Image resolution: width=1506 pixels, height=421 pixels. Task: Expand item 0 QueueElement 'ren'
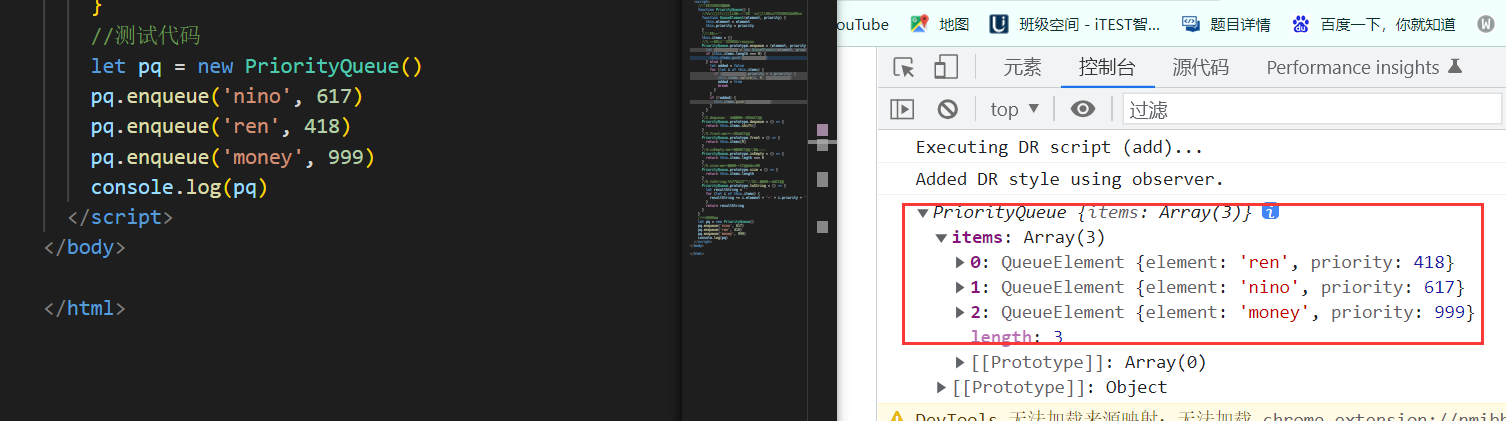(961, 262)
